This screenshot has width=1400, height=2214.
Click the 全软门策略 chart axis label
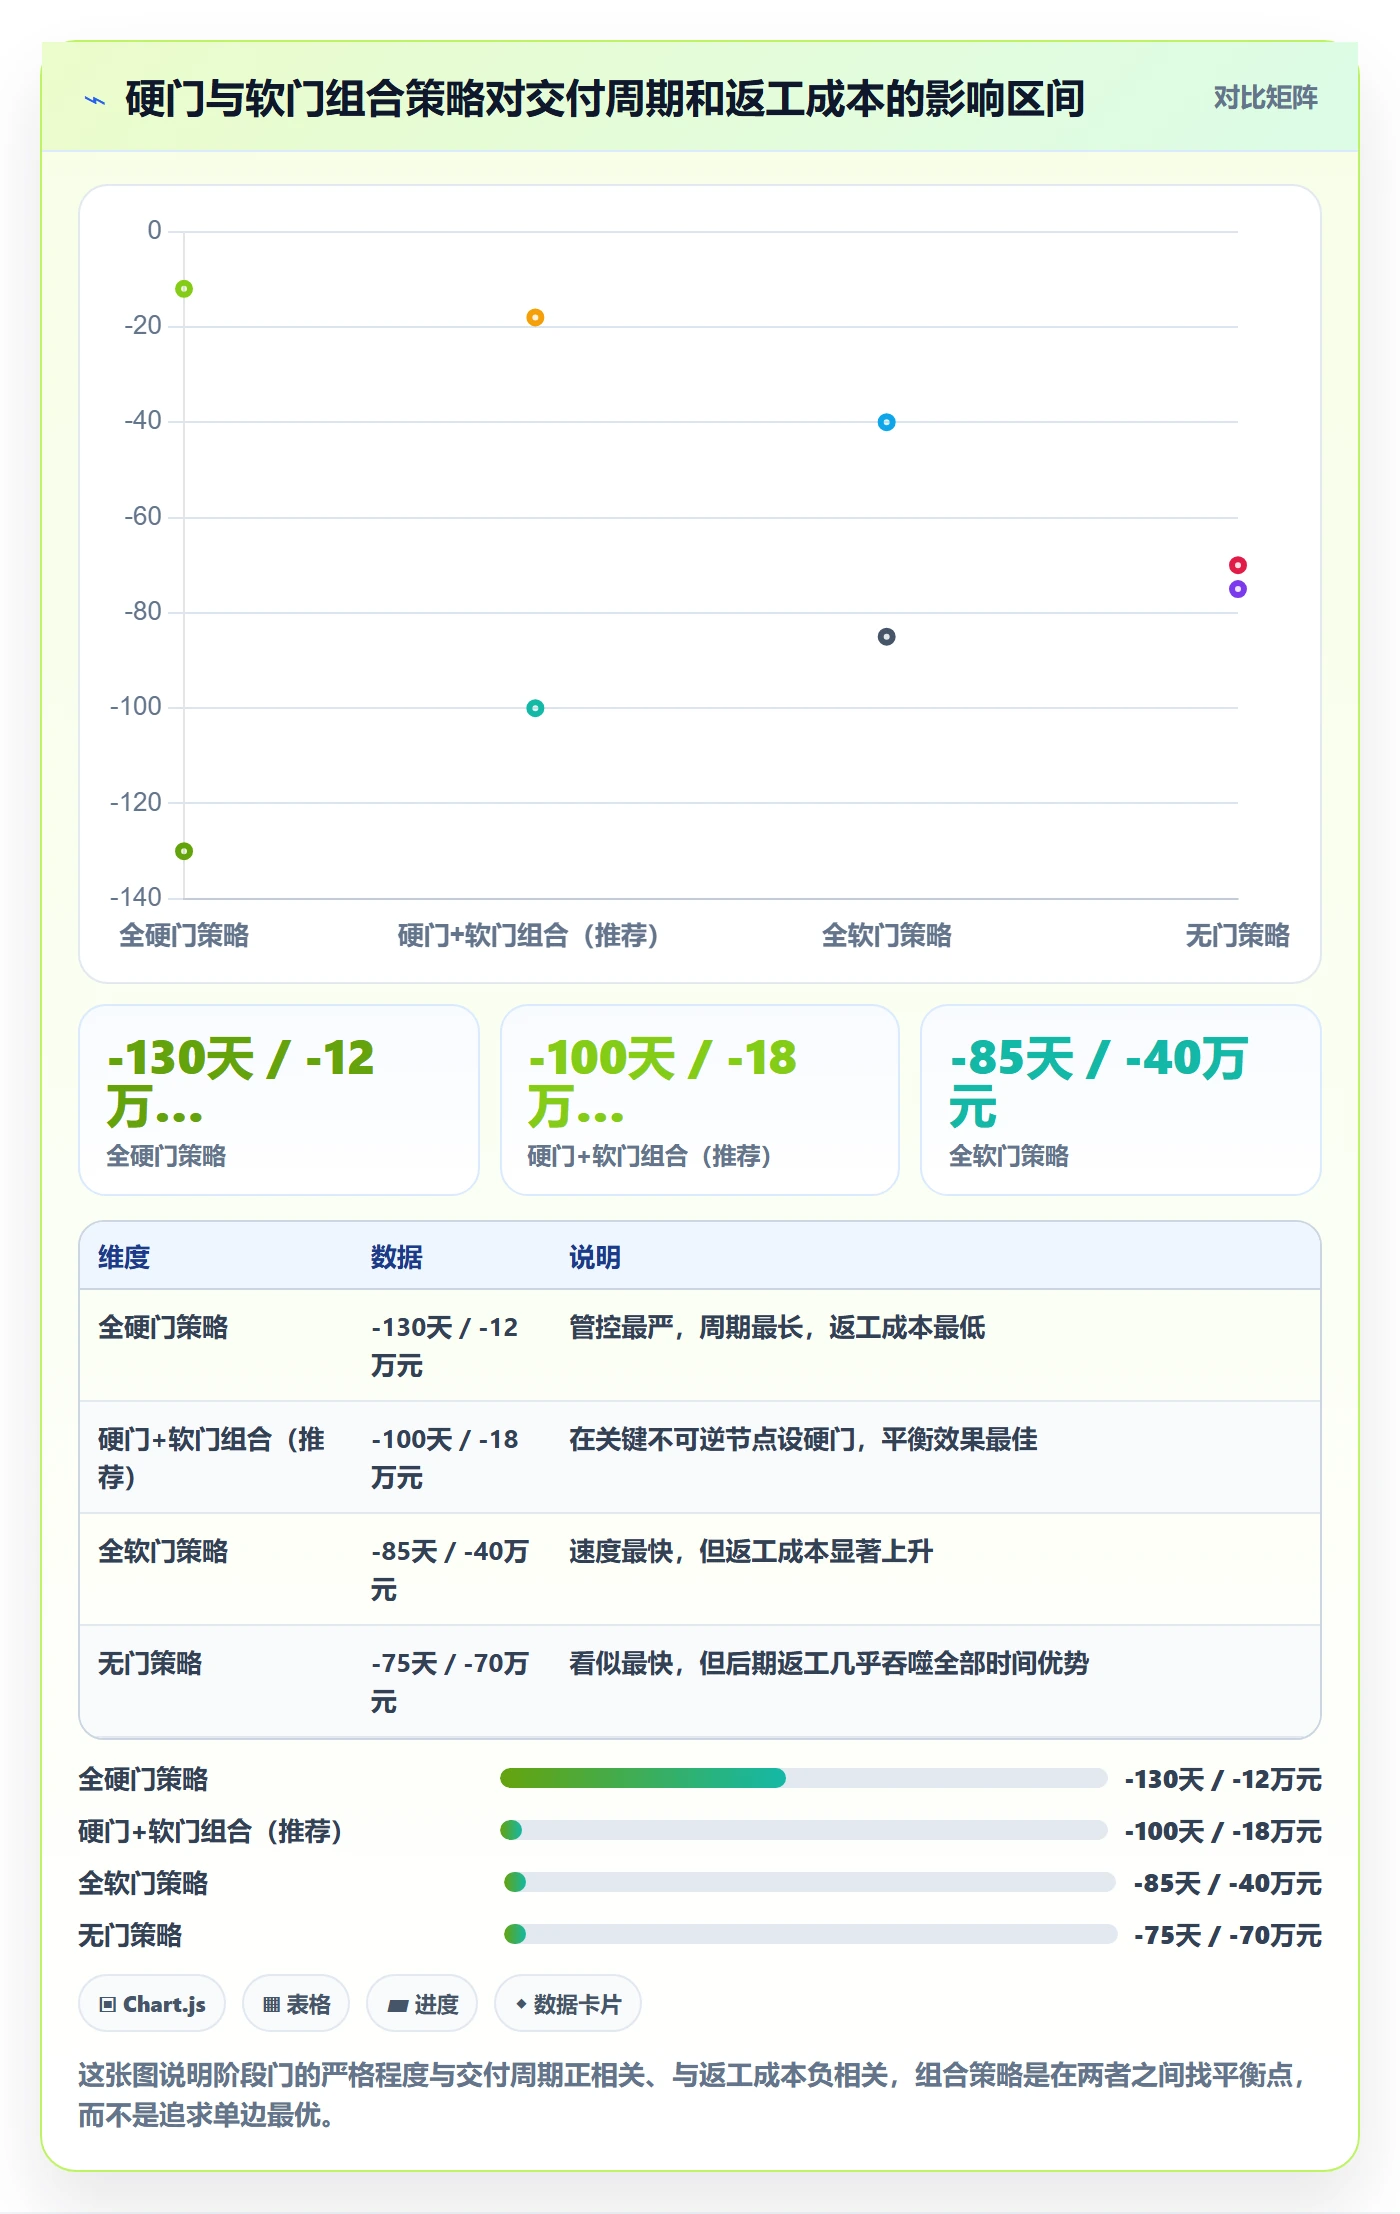click(886, 936)
